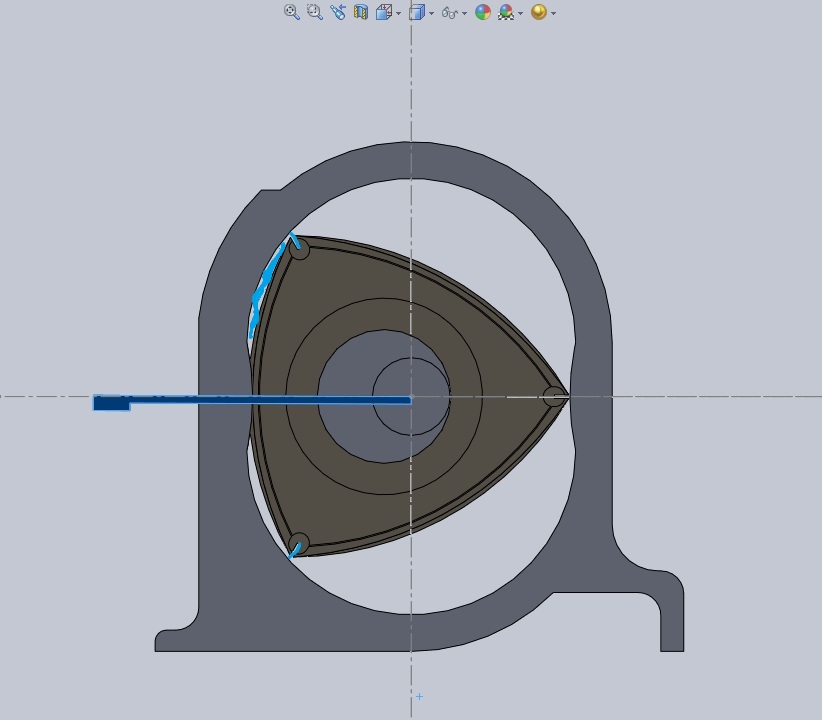Click the Edit Appearance color ball icon
This screenshot has height=720, width=822.
point(483,12)
